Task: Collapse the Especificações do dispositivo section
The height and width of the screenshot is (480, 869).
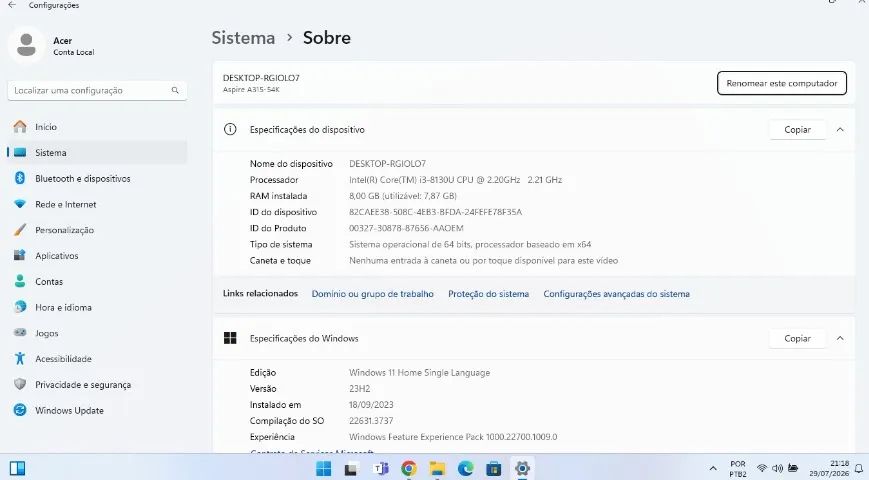Action: 840,129
